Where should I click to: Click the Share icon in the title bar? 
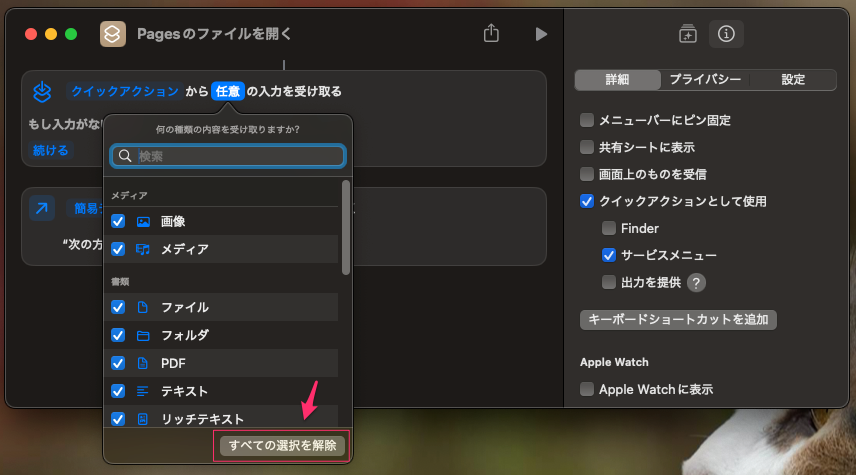[491, 34]
